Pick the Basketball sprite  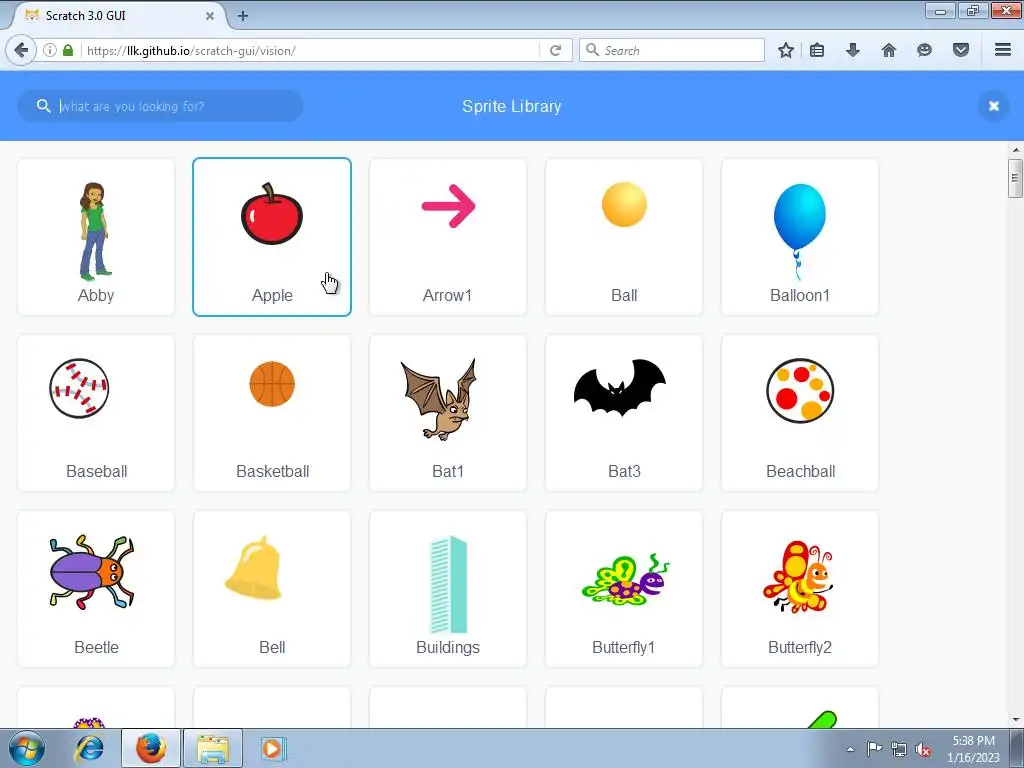pos(272,413)
